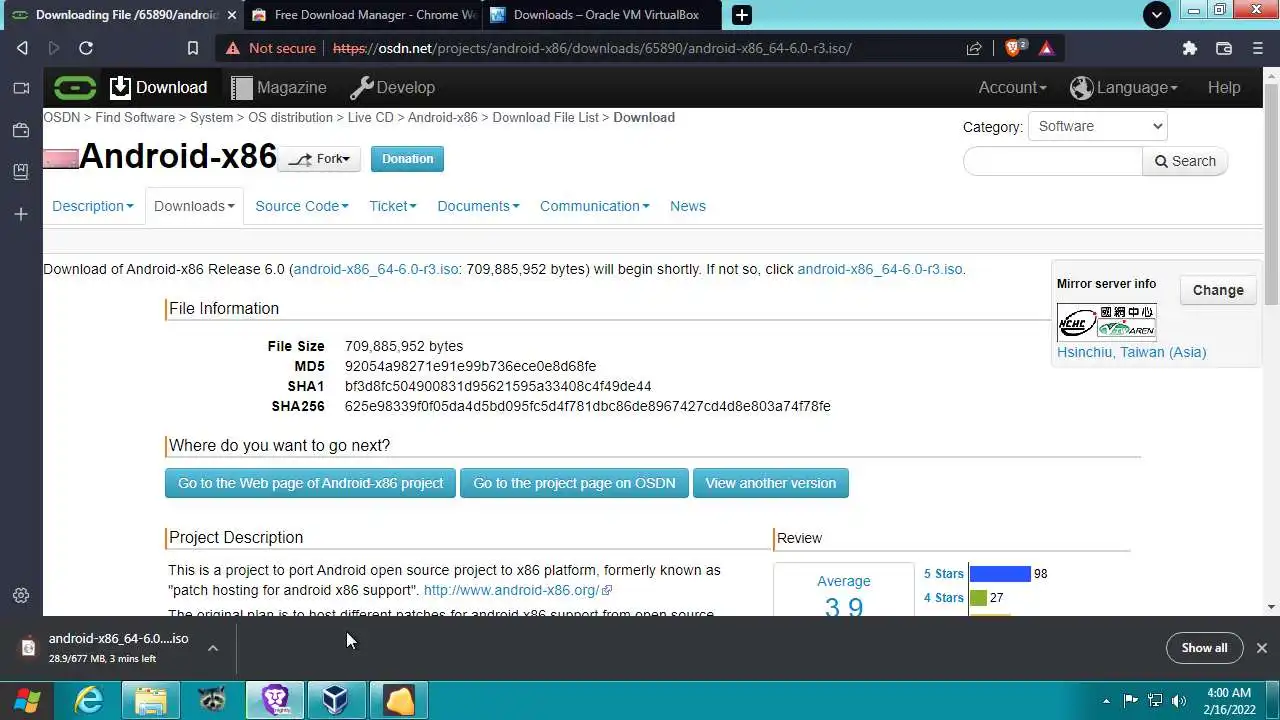
Task: Expand the android-x86 iso download options
Action: tap(213, 648)
